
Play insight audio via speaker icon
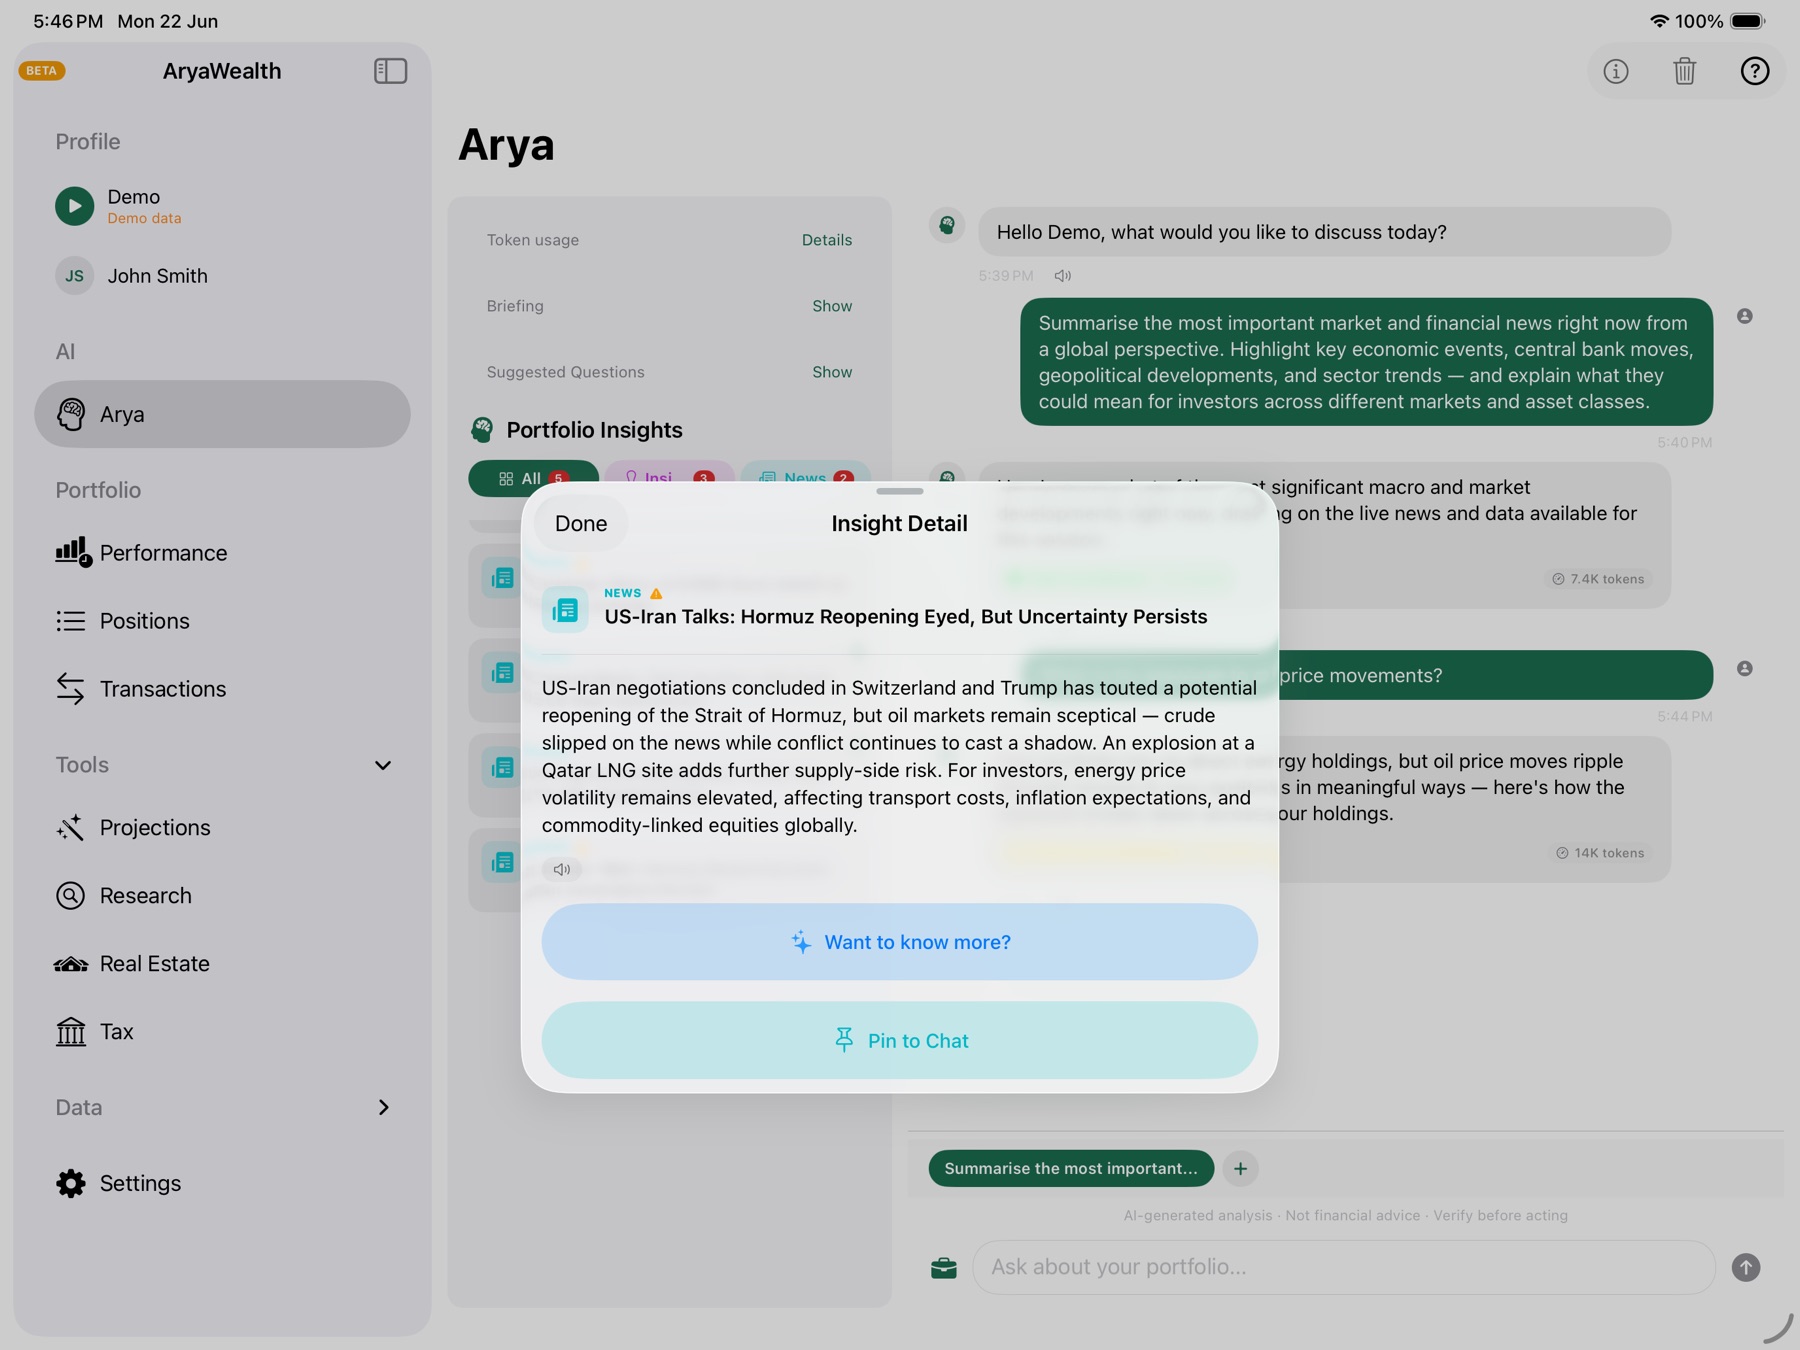[562, 869]
